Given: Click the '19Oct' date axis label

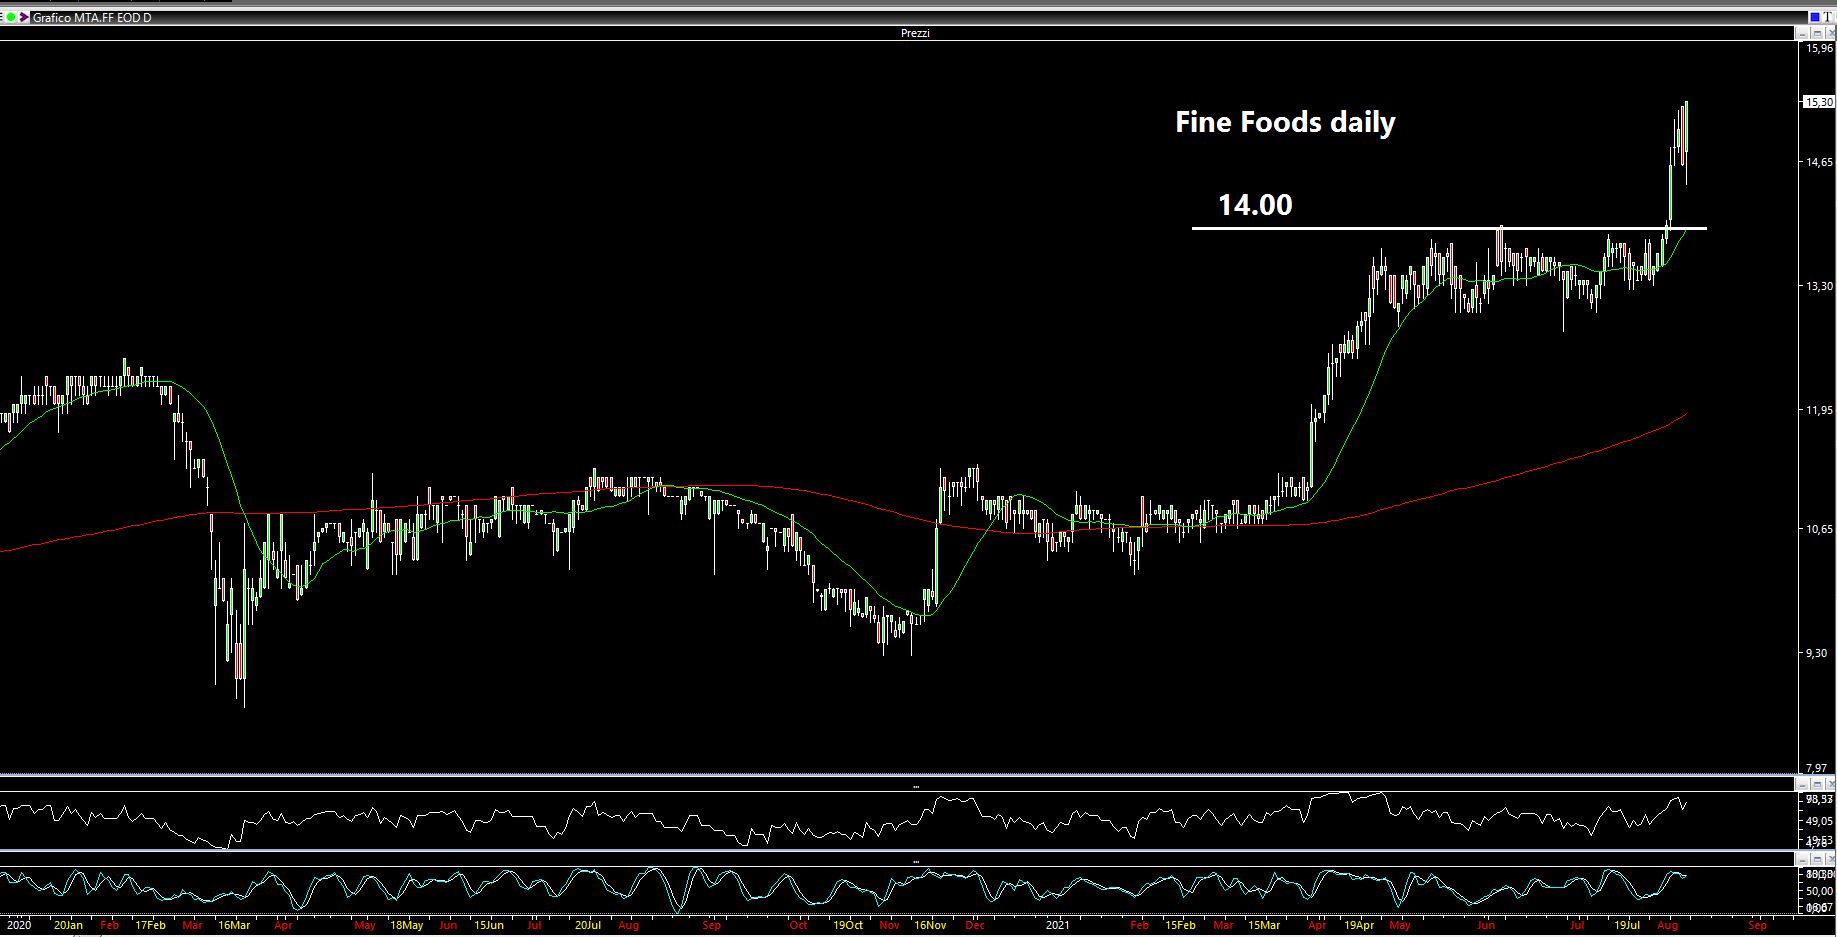Looking at the screenshot, I should coord(848,925).
